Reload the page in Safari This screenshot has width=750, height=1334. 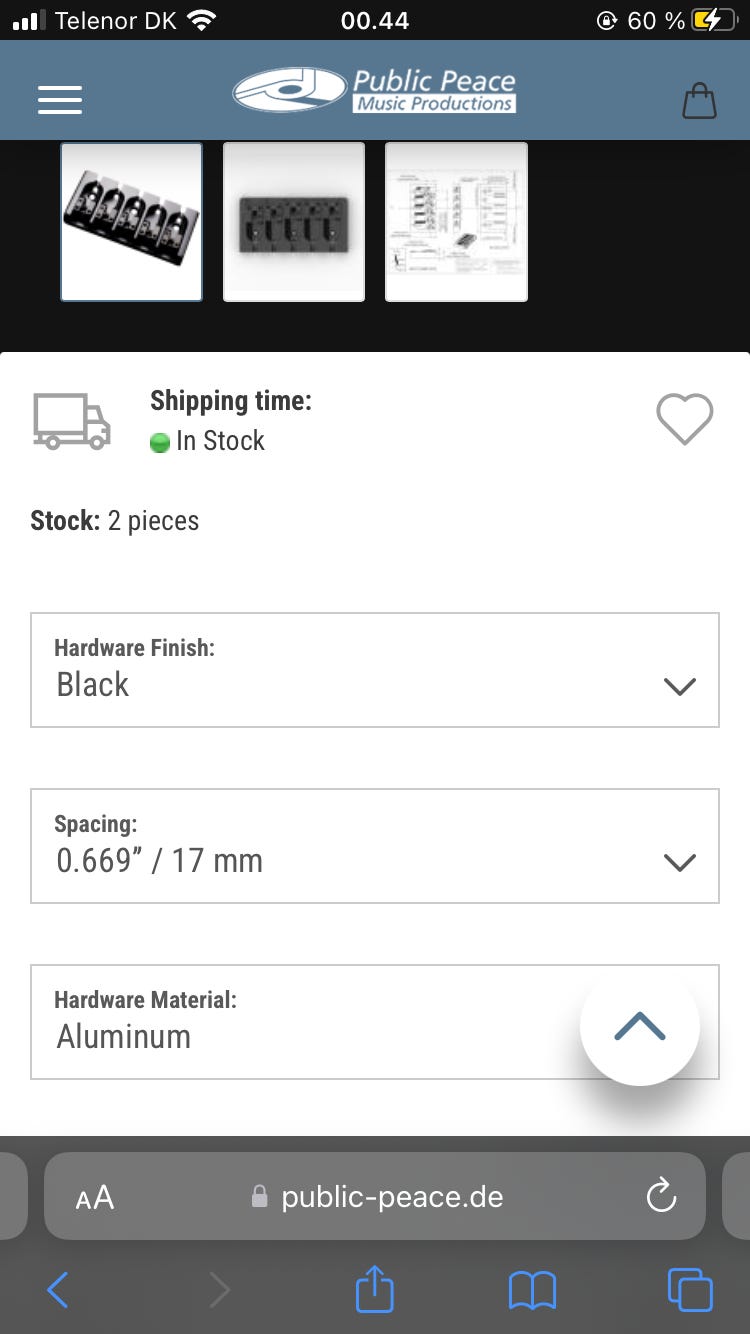(x=661, y=1196)
